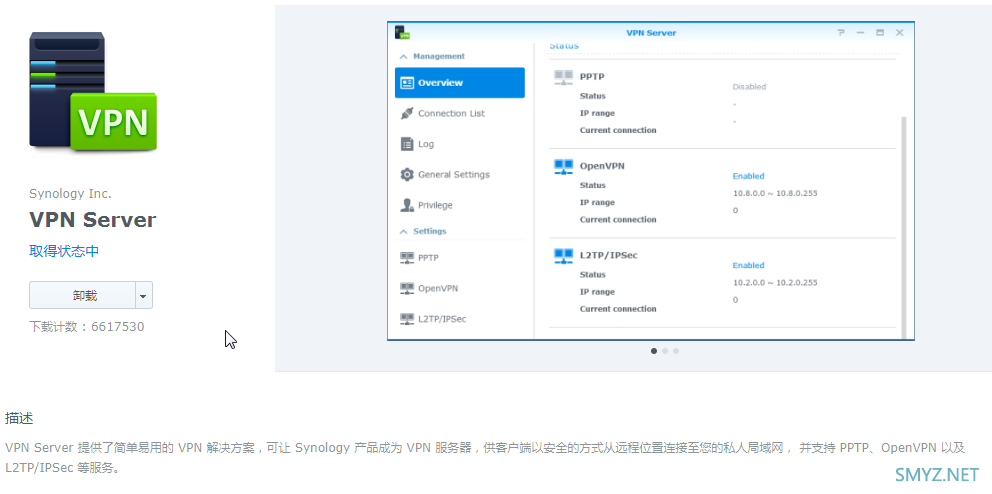Click the Overview icon in sidebar
The width and height of the screenshot is (992, 494).
pyautogui.click(x=407, y=83)
